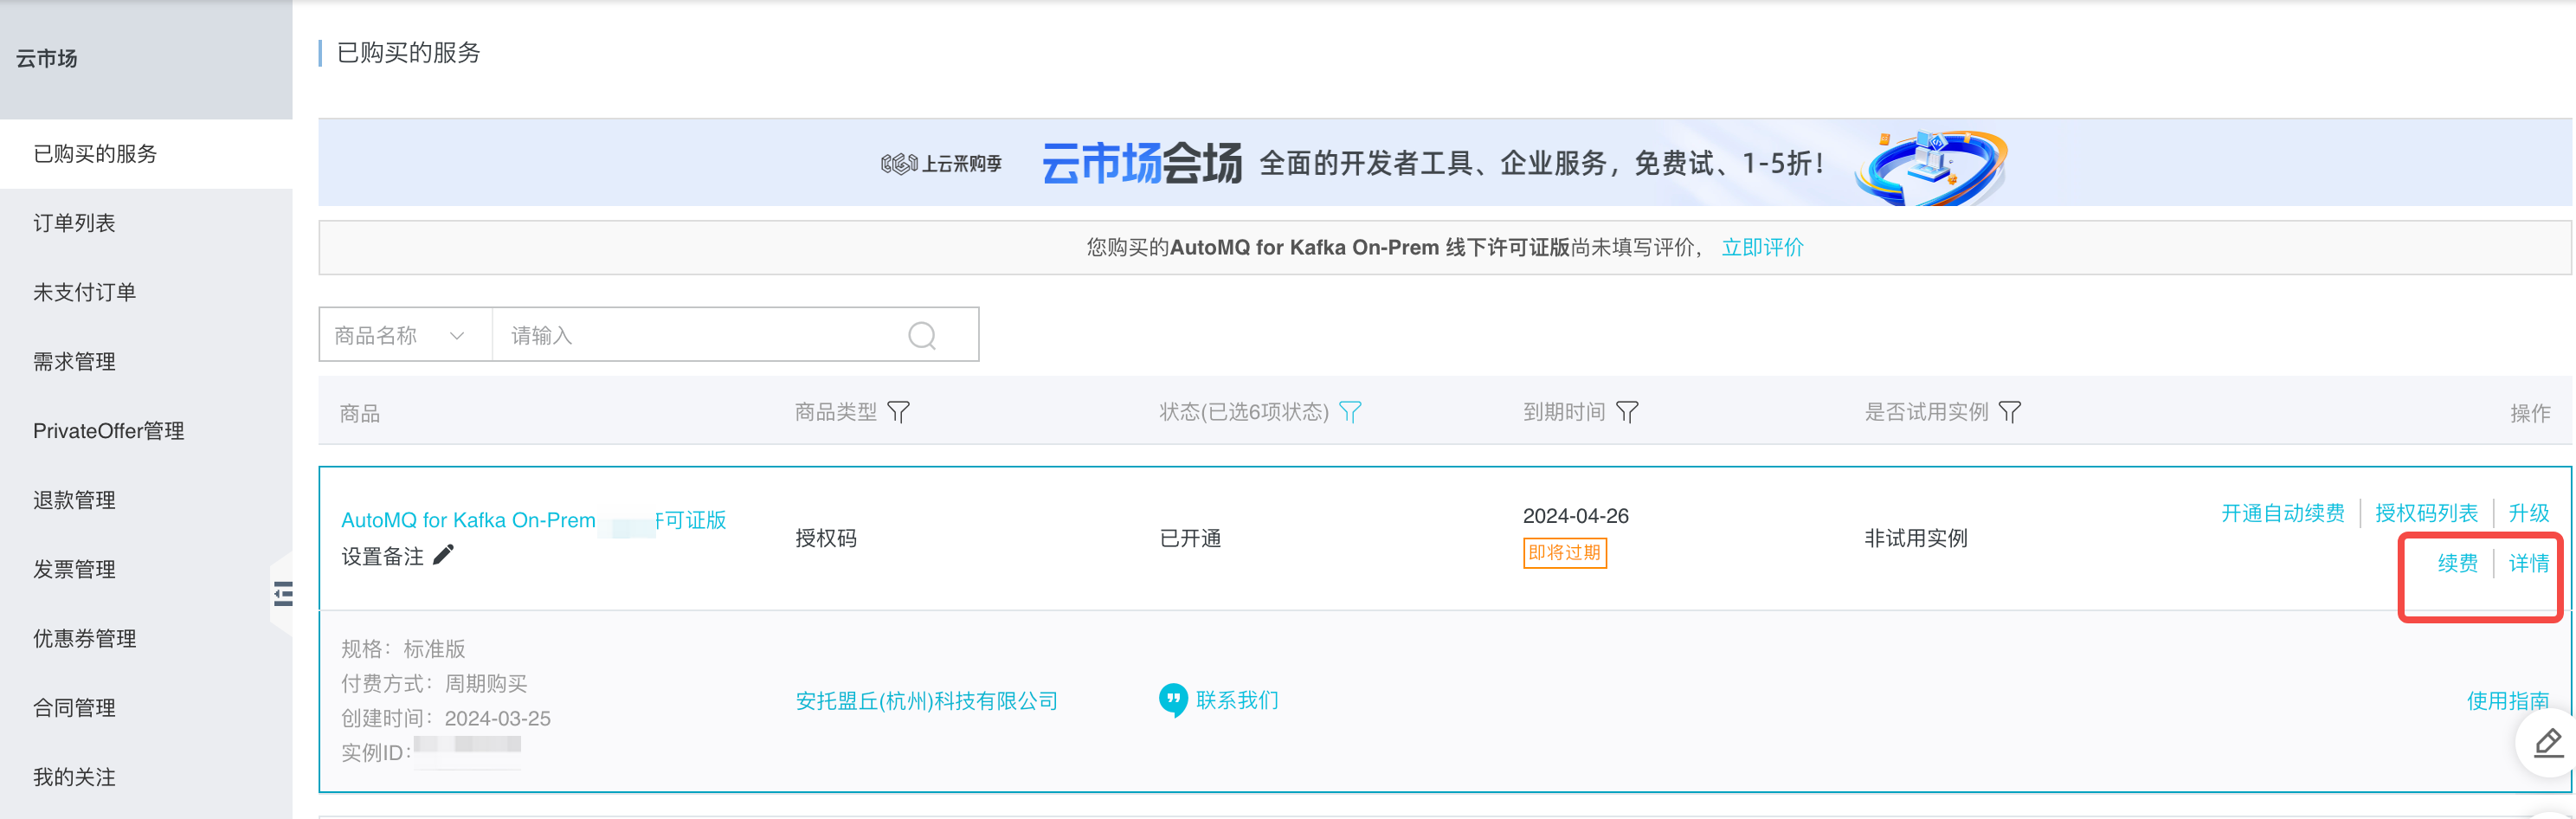This screenshot has width=2576, height=819.
Task: Go to 未支付订单 menu item
Action: click(x=146, y=292)
